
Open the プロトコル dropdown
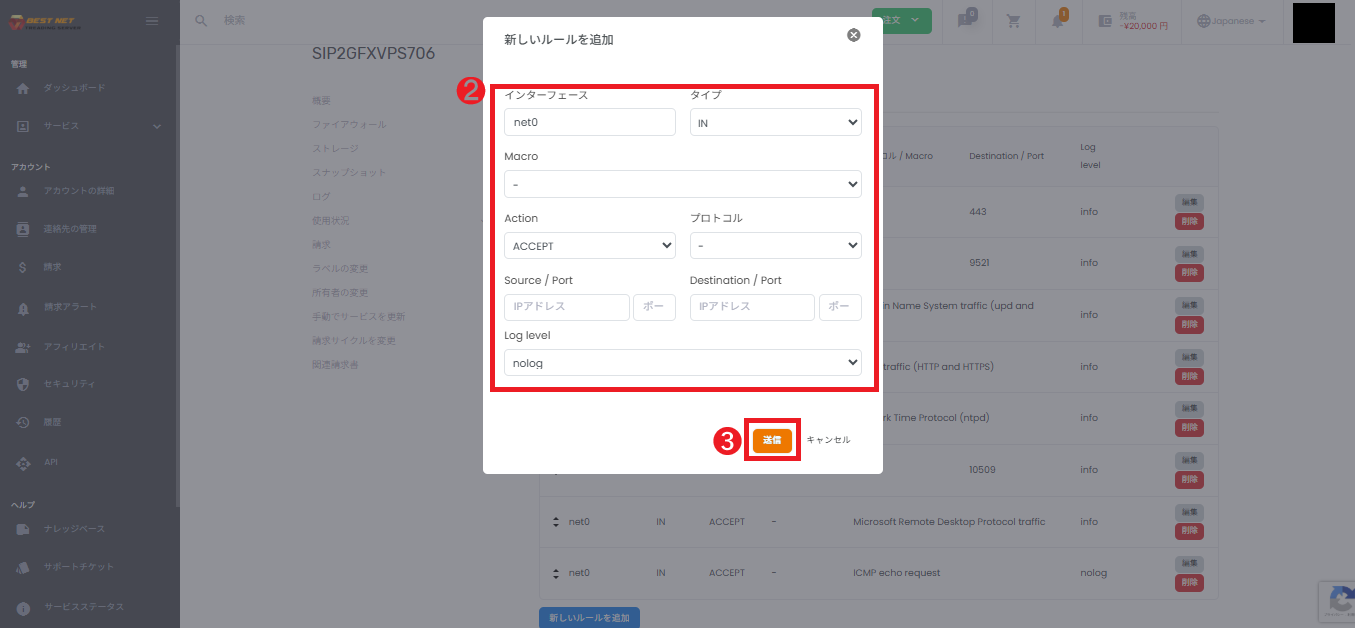(x=775, y=246)
